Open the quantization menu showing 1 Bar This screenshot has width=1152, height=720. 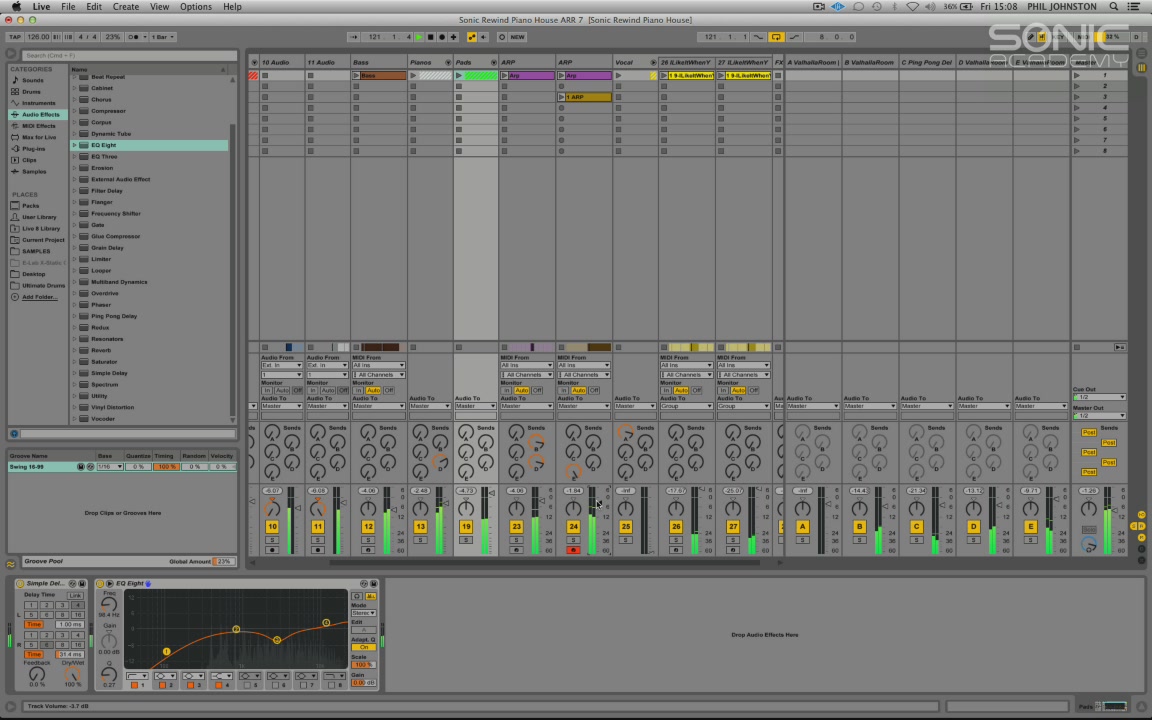(162, 37)
